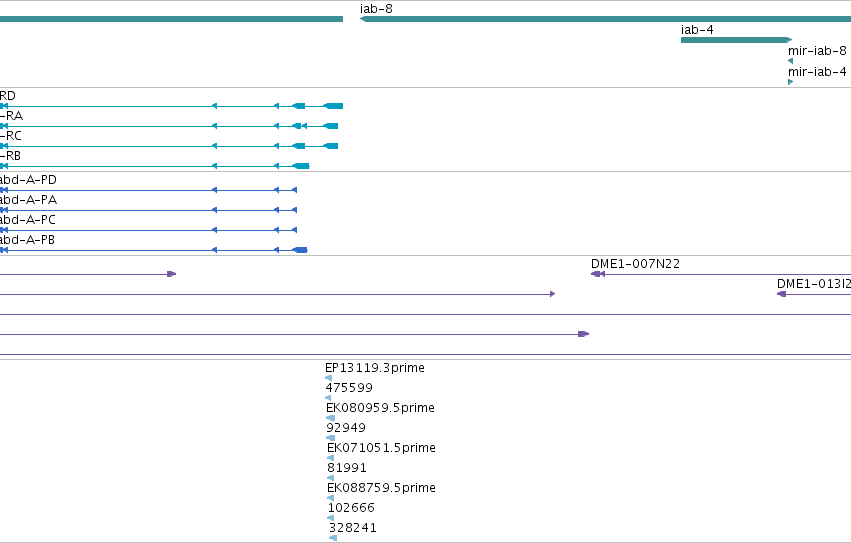Image resolution: width=851 pixels, height=543 pixels.
Task: Click the abd-A-PB label
Action: click(27, 240)
